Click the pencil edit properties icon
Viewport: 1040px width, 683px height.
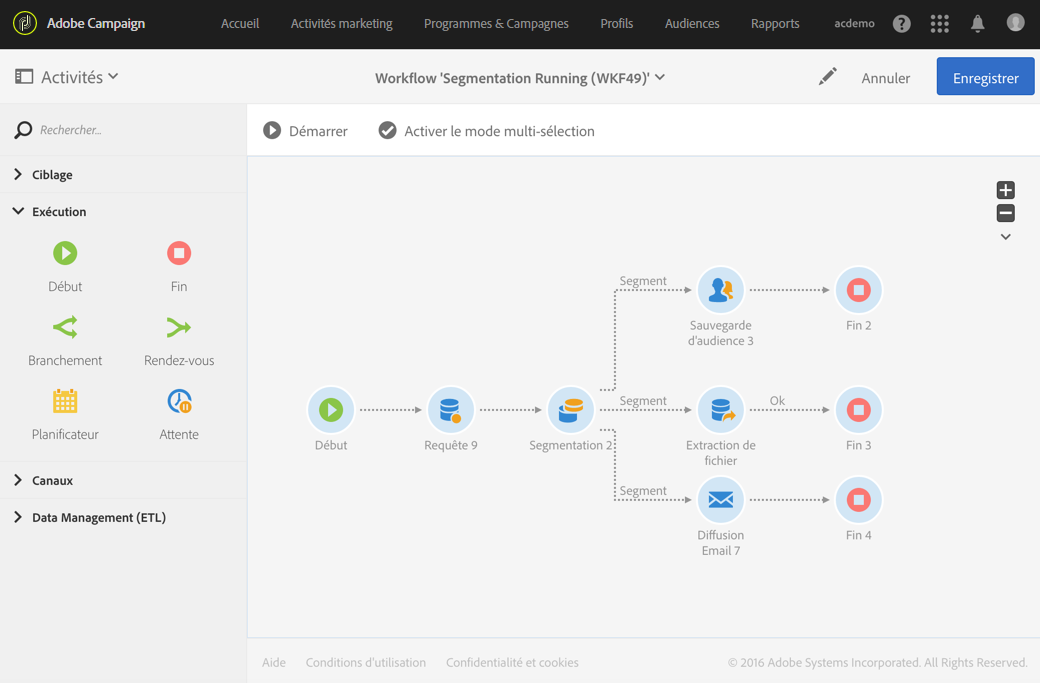[827, 77]
